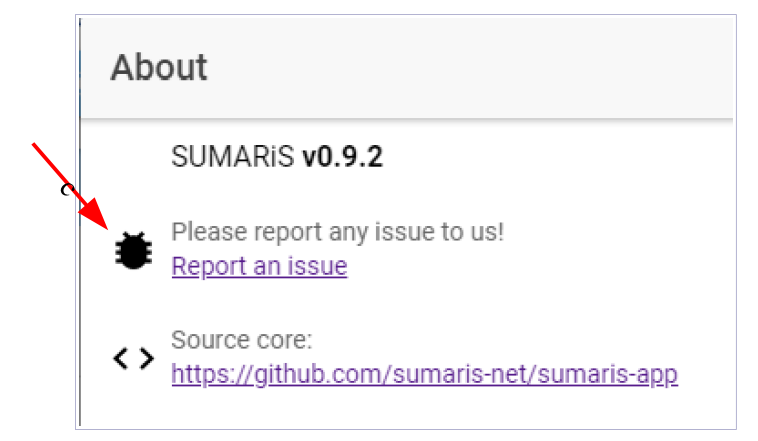Click the "About" heading title
This screenshot has height=441, width=758.
(x=159, y=67)
